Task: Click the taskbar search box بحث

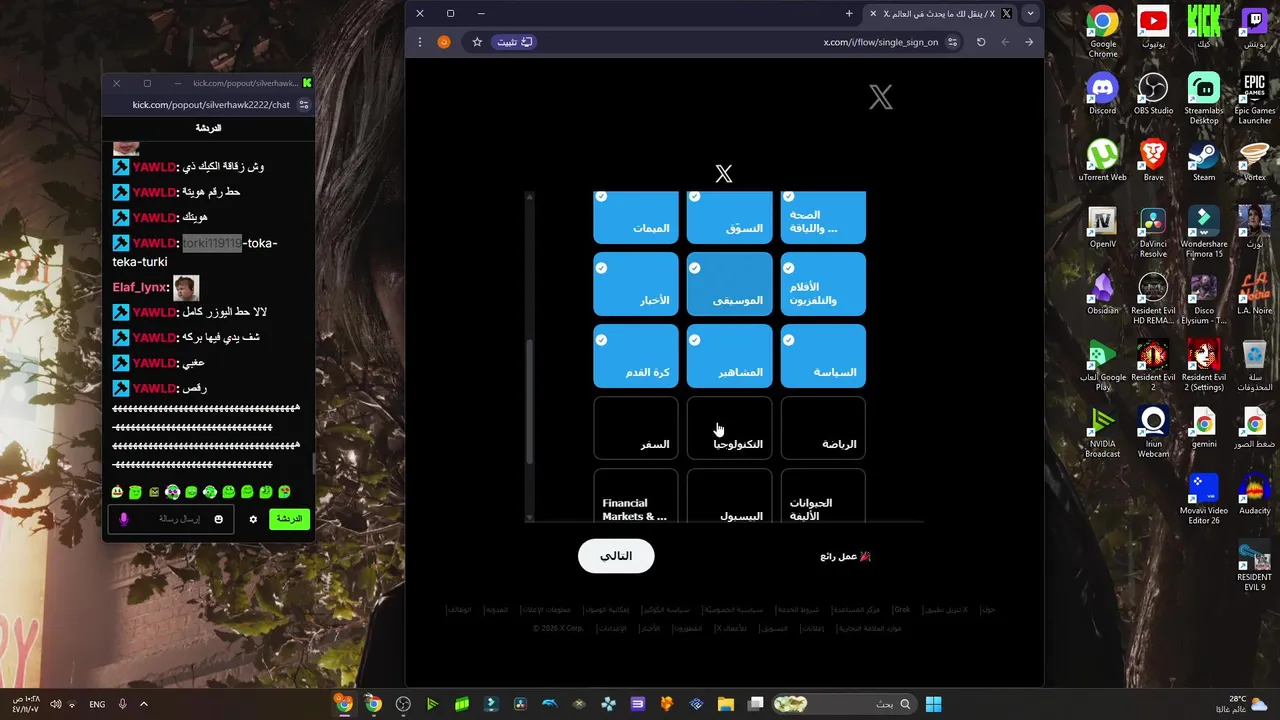Action: [x=845, y=704]
